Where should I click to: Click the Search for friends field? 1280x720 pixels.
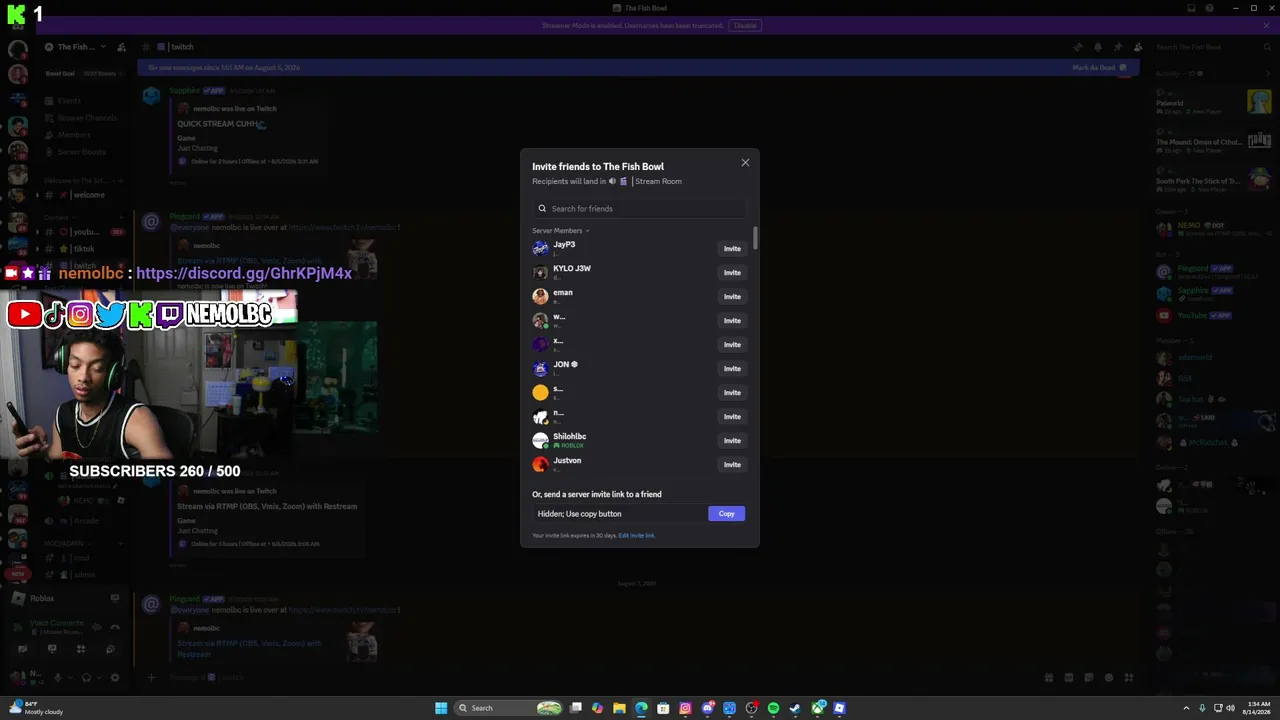[639, 208]
